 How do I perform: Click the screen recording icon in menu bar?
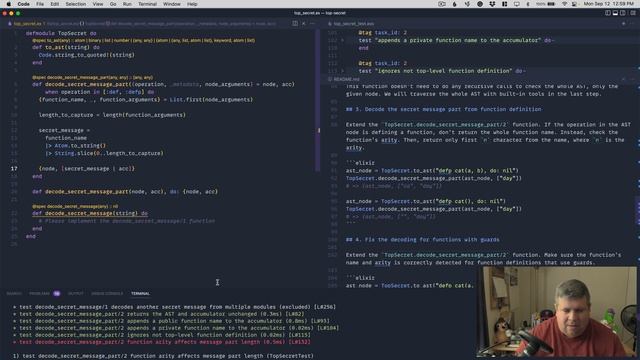[442, 4]
